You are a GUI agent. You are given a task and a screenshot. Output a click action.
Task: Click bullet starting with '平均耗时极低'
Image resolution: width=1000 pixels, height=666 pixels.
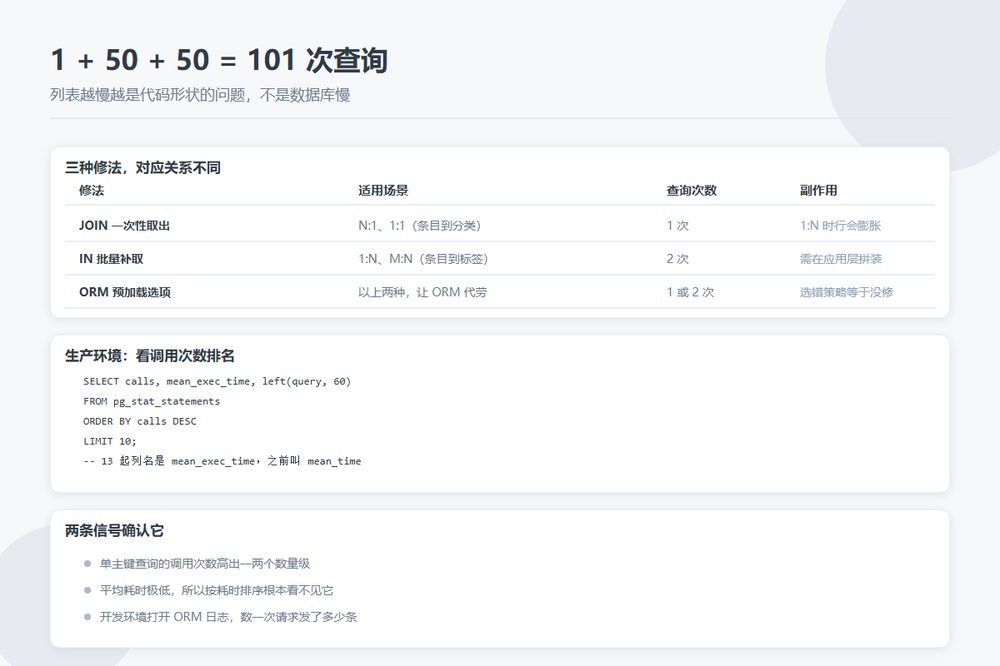click(216, 590)
